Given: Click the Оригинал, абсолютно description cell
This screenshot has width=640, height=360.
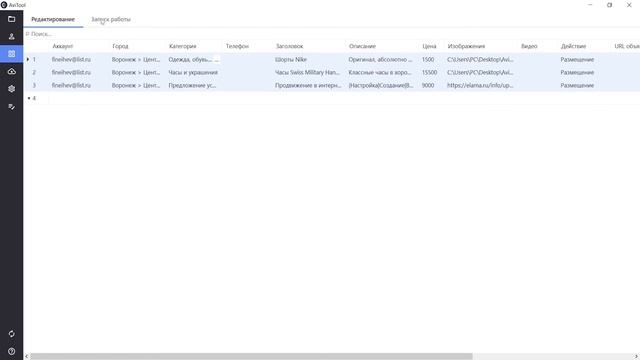Looking at the screenshot, I should pyautogui.click(x=380, y=60).
